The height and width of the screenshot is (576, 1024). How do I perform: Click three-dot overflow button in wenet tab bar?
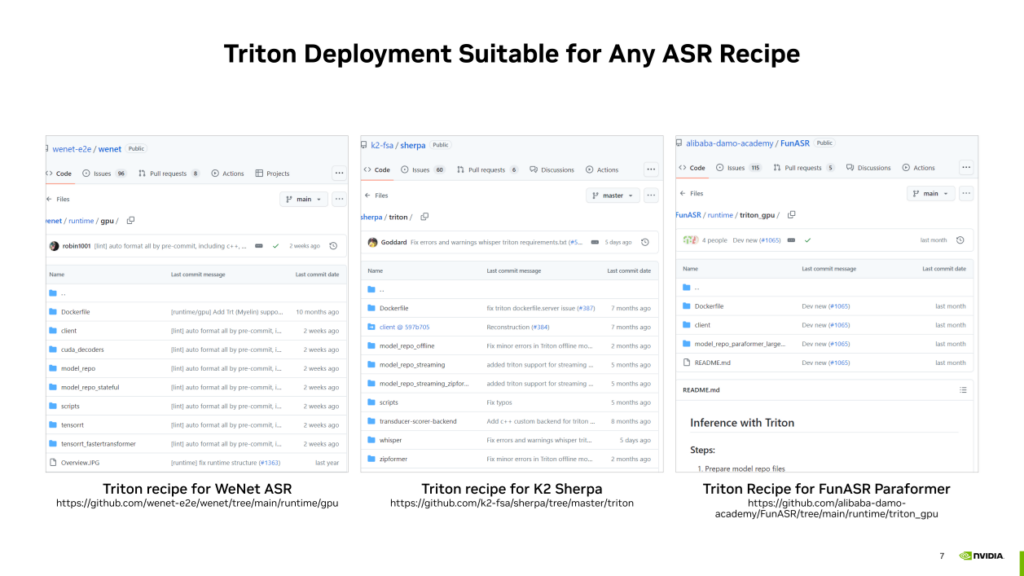point(339,173)
